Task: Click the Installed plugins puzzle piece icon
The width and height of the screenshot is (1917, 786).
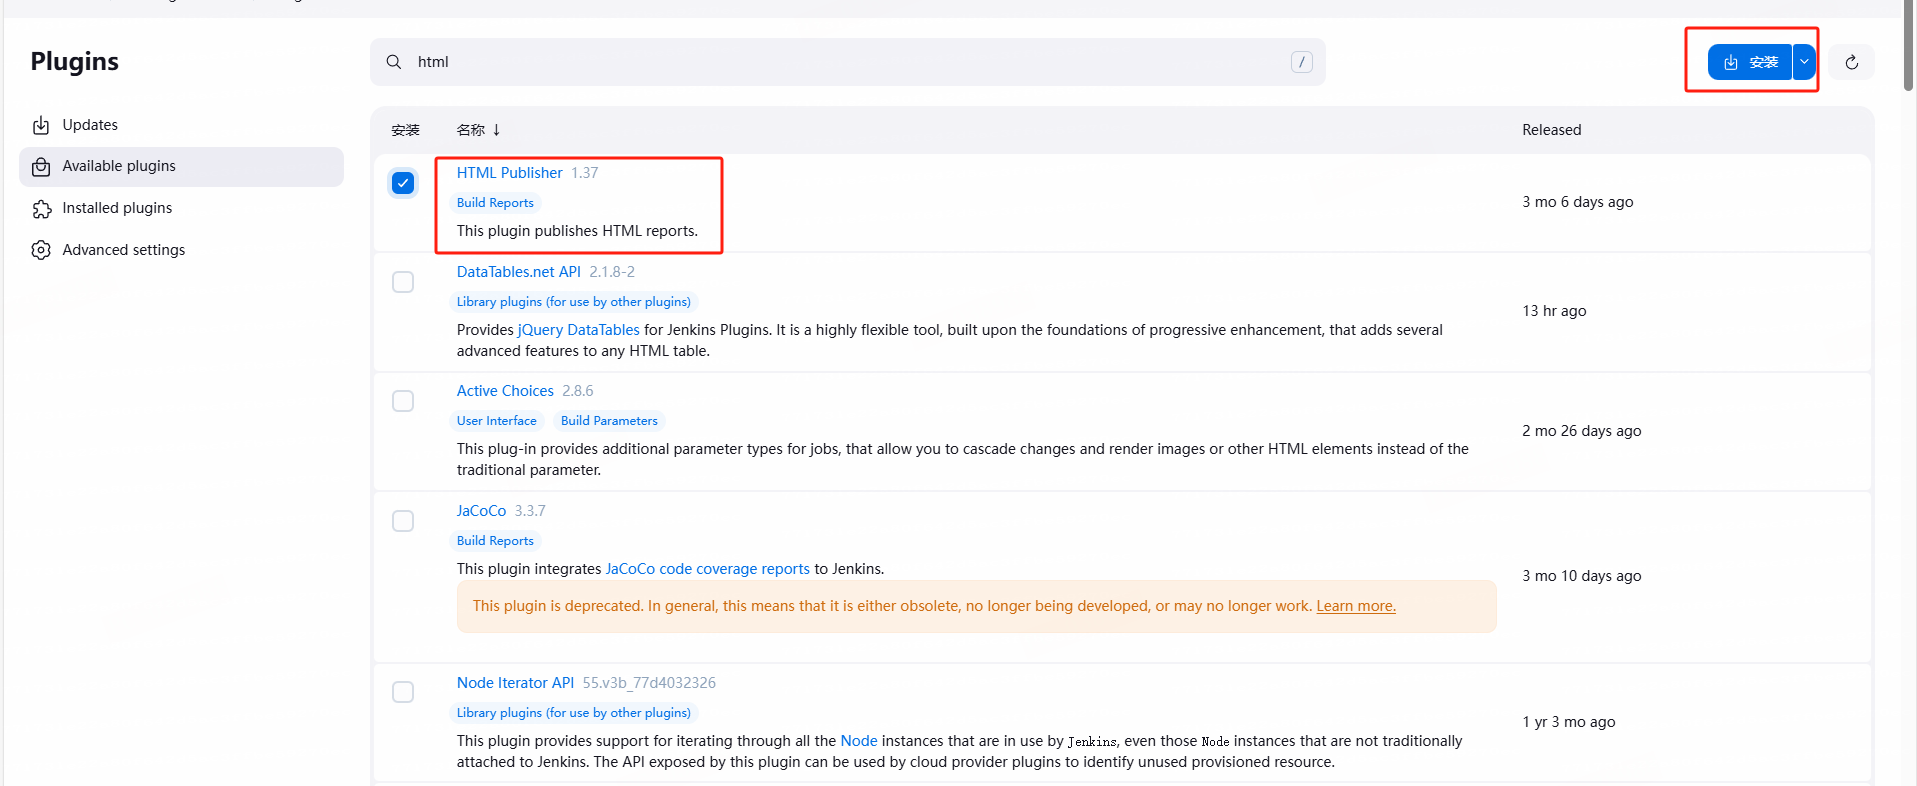Action: [x=41, y=209]
